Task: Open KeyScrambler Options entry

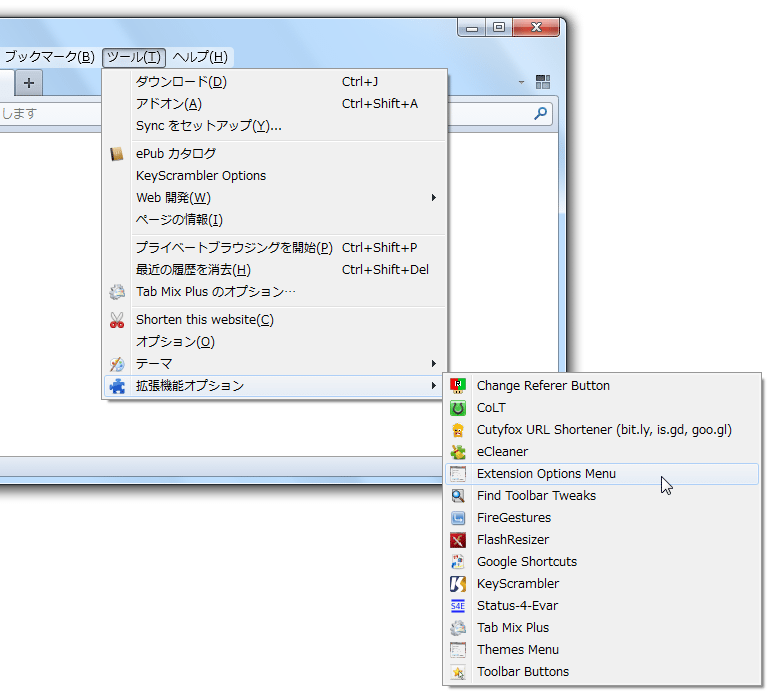Action: click(x=275, y=176)
